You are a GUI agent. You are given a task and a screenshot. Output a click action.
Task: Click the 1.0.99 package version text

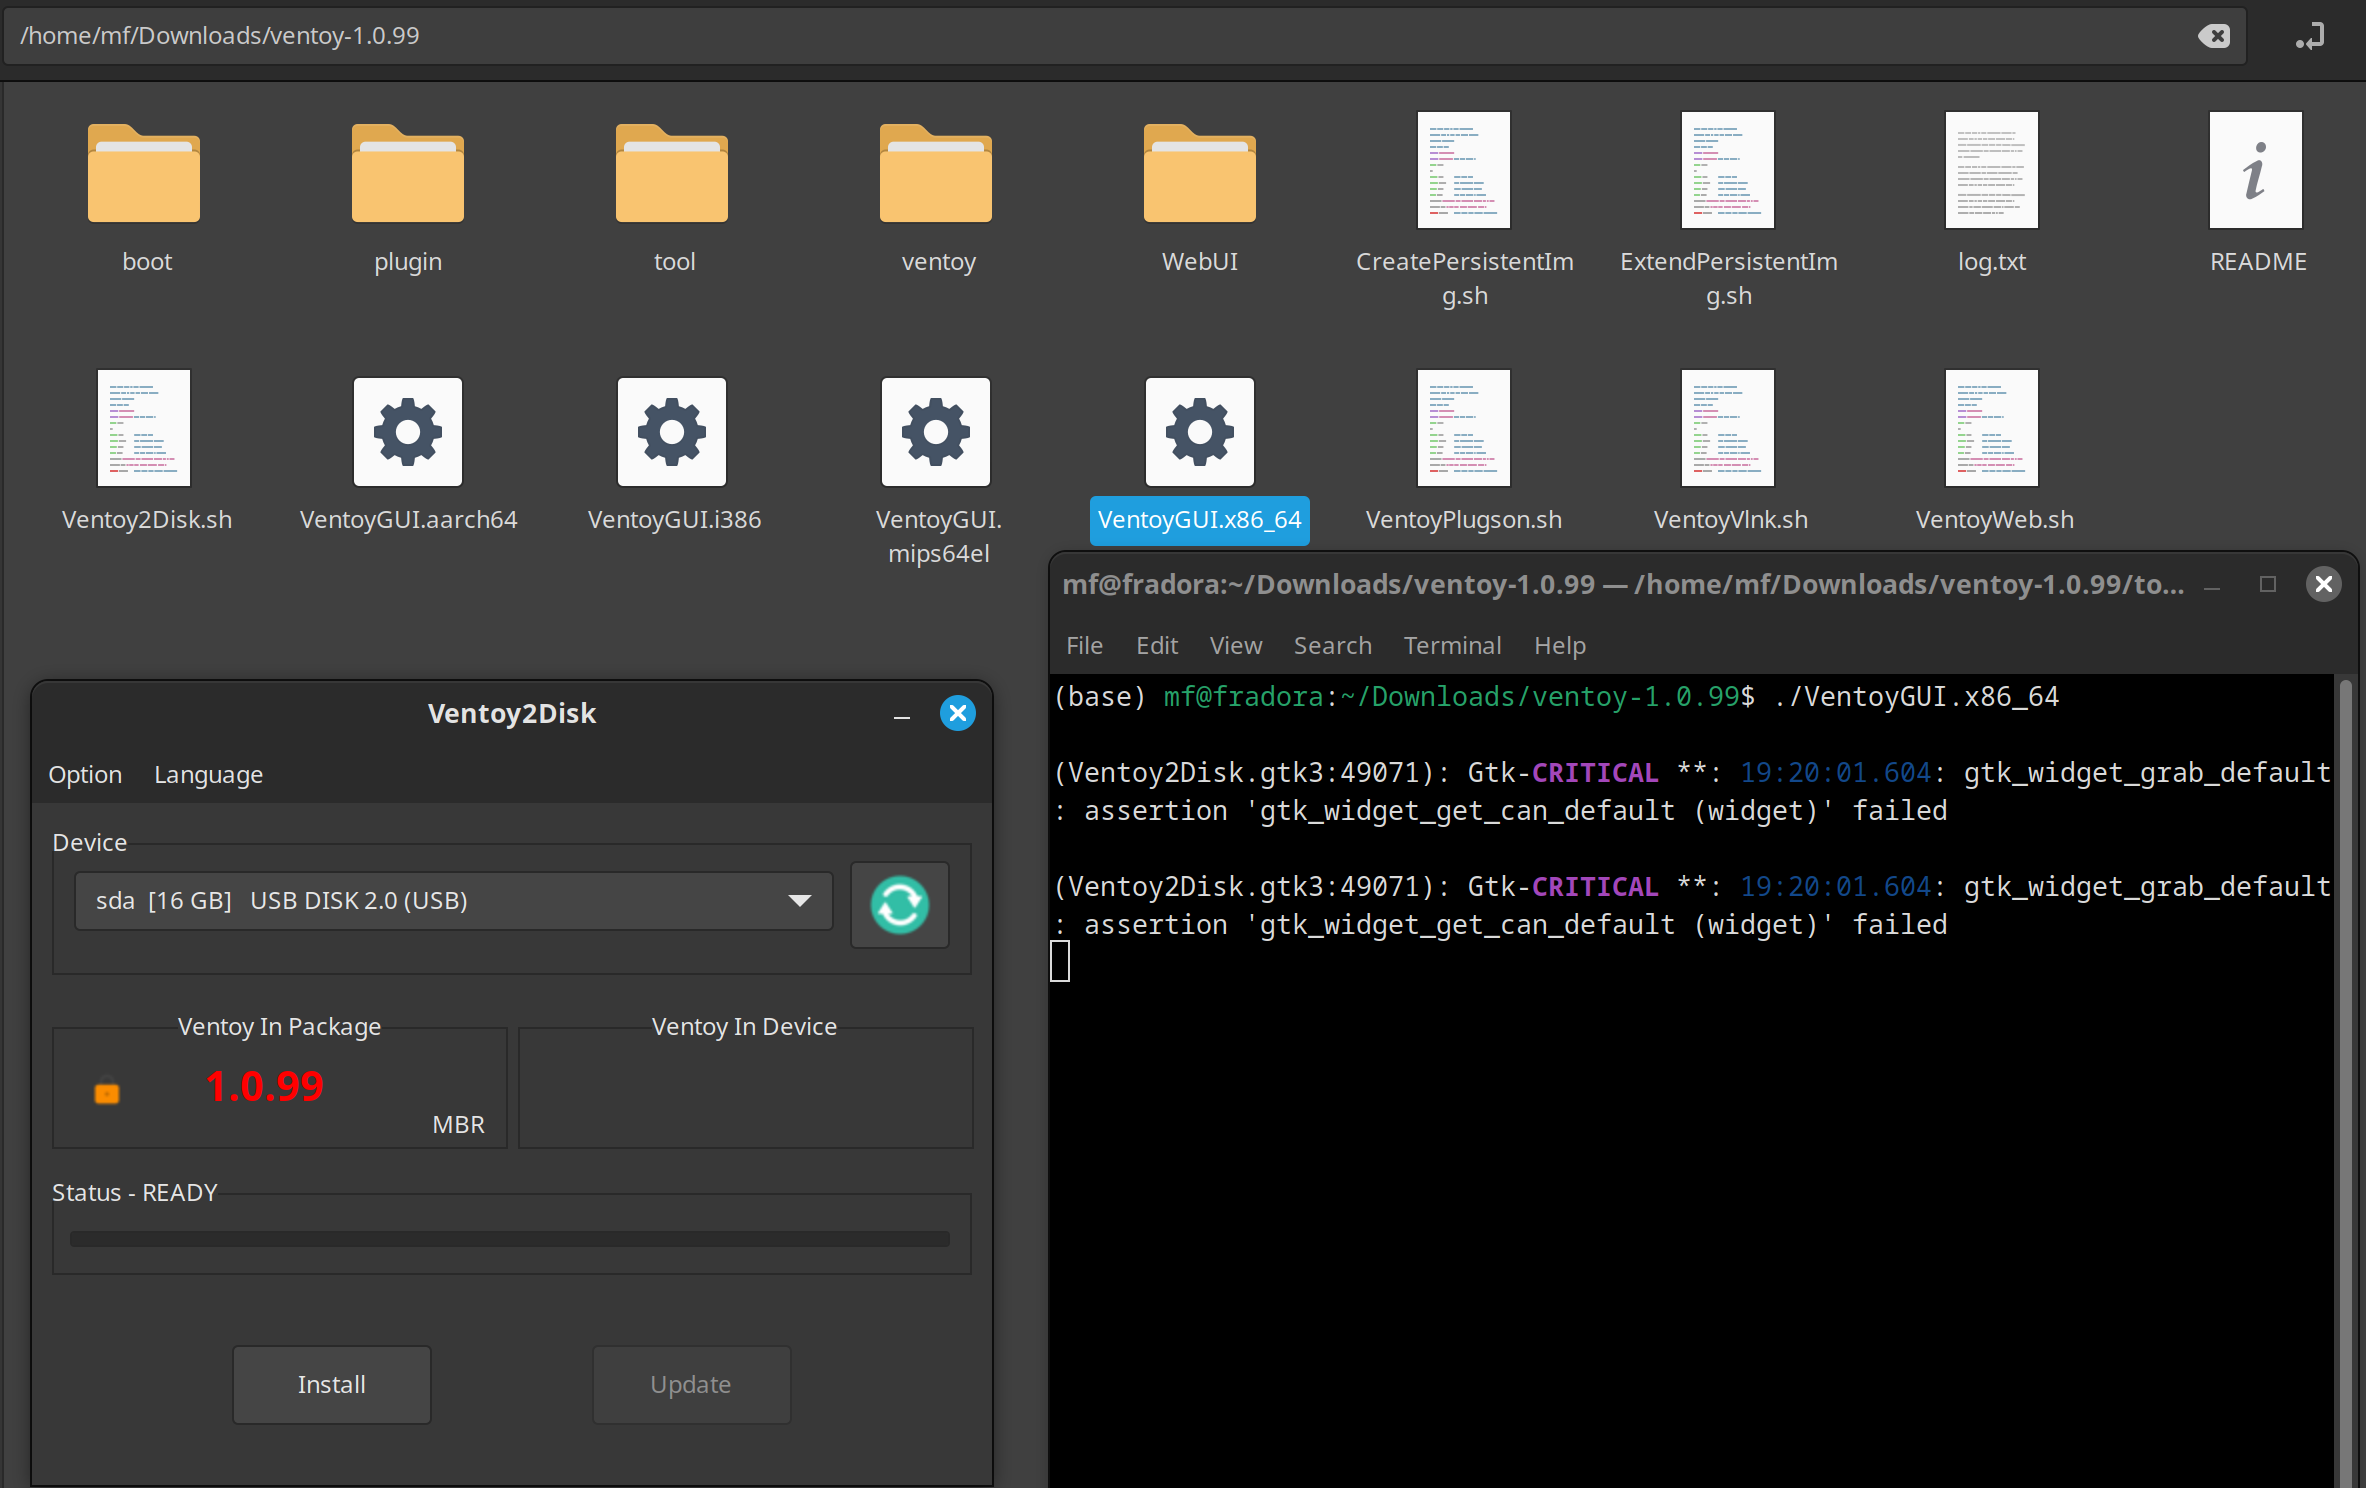(265, 1086)
